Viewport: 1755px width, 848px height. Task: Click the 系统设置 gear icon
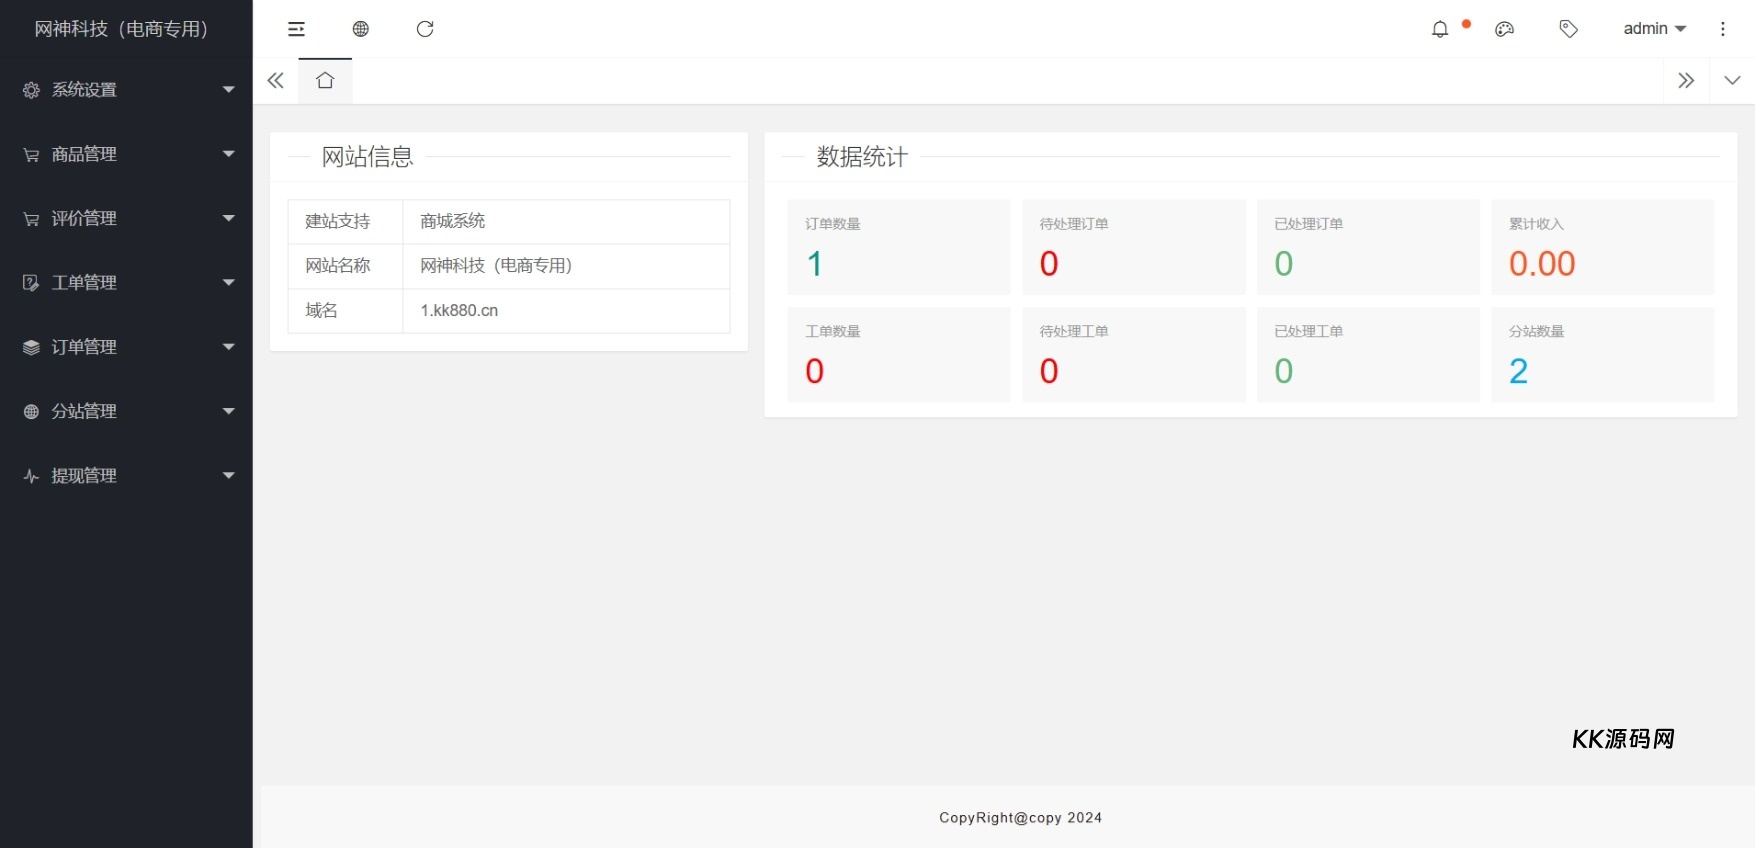[x=31, y=90]
